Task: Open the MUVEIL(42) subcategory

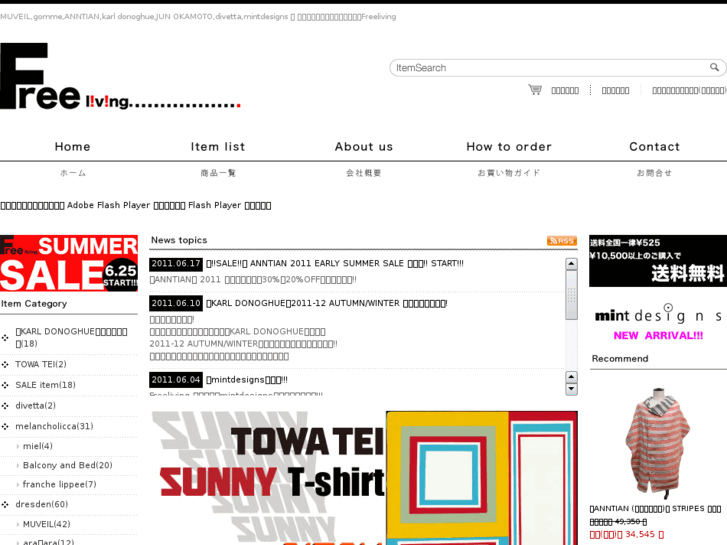Action: (46, 524)
